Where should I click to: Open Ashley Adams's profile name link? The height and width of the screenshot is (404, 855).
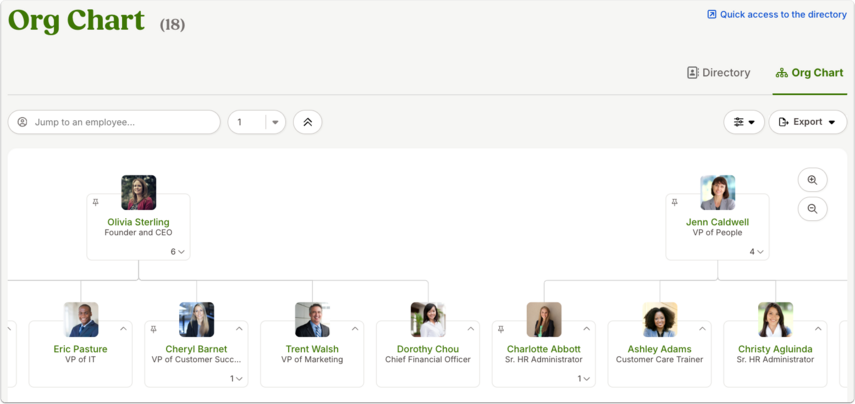[x=659, y=349]
